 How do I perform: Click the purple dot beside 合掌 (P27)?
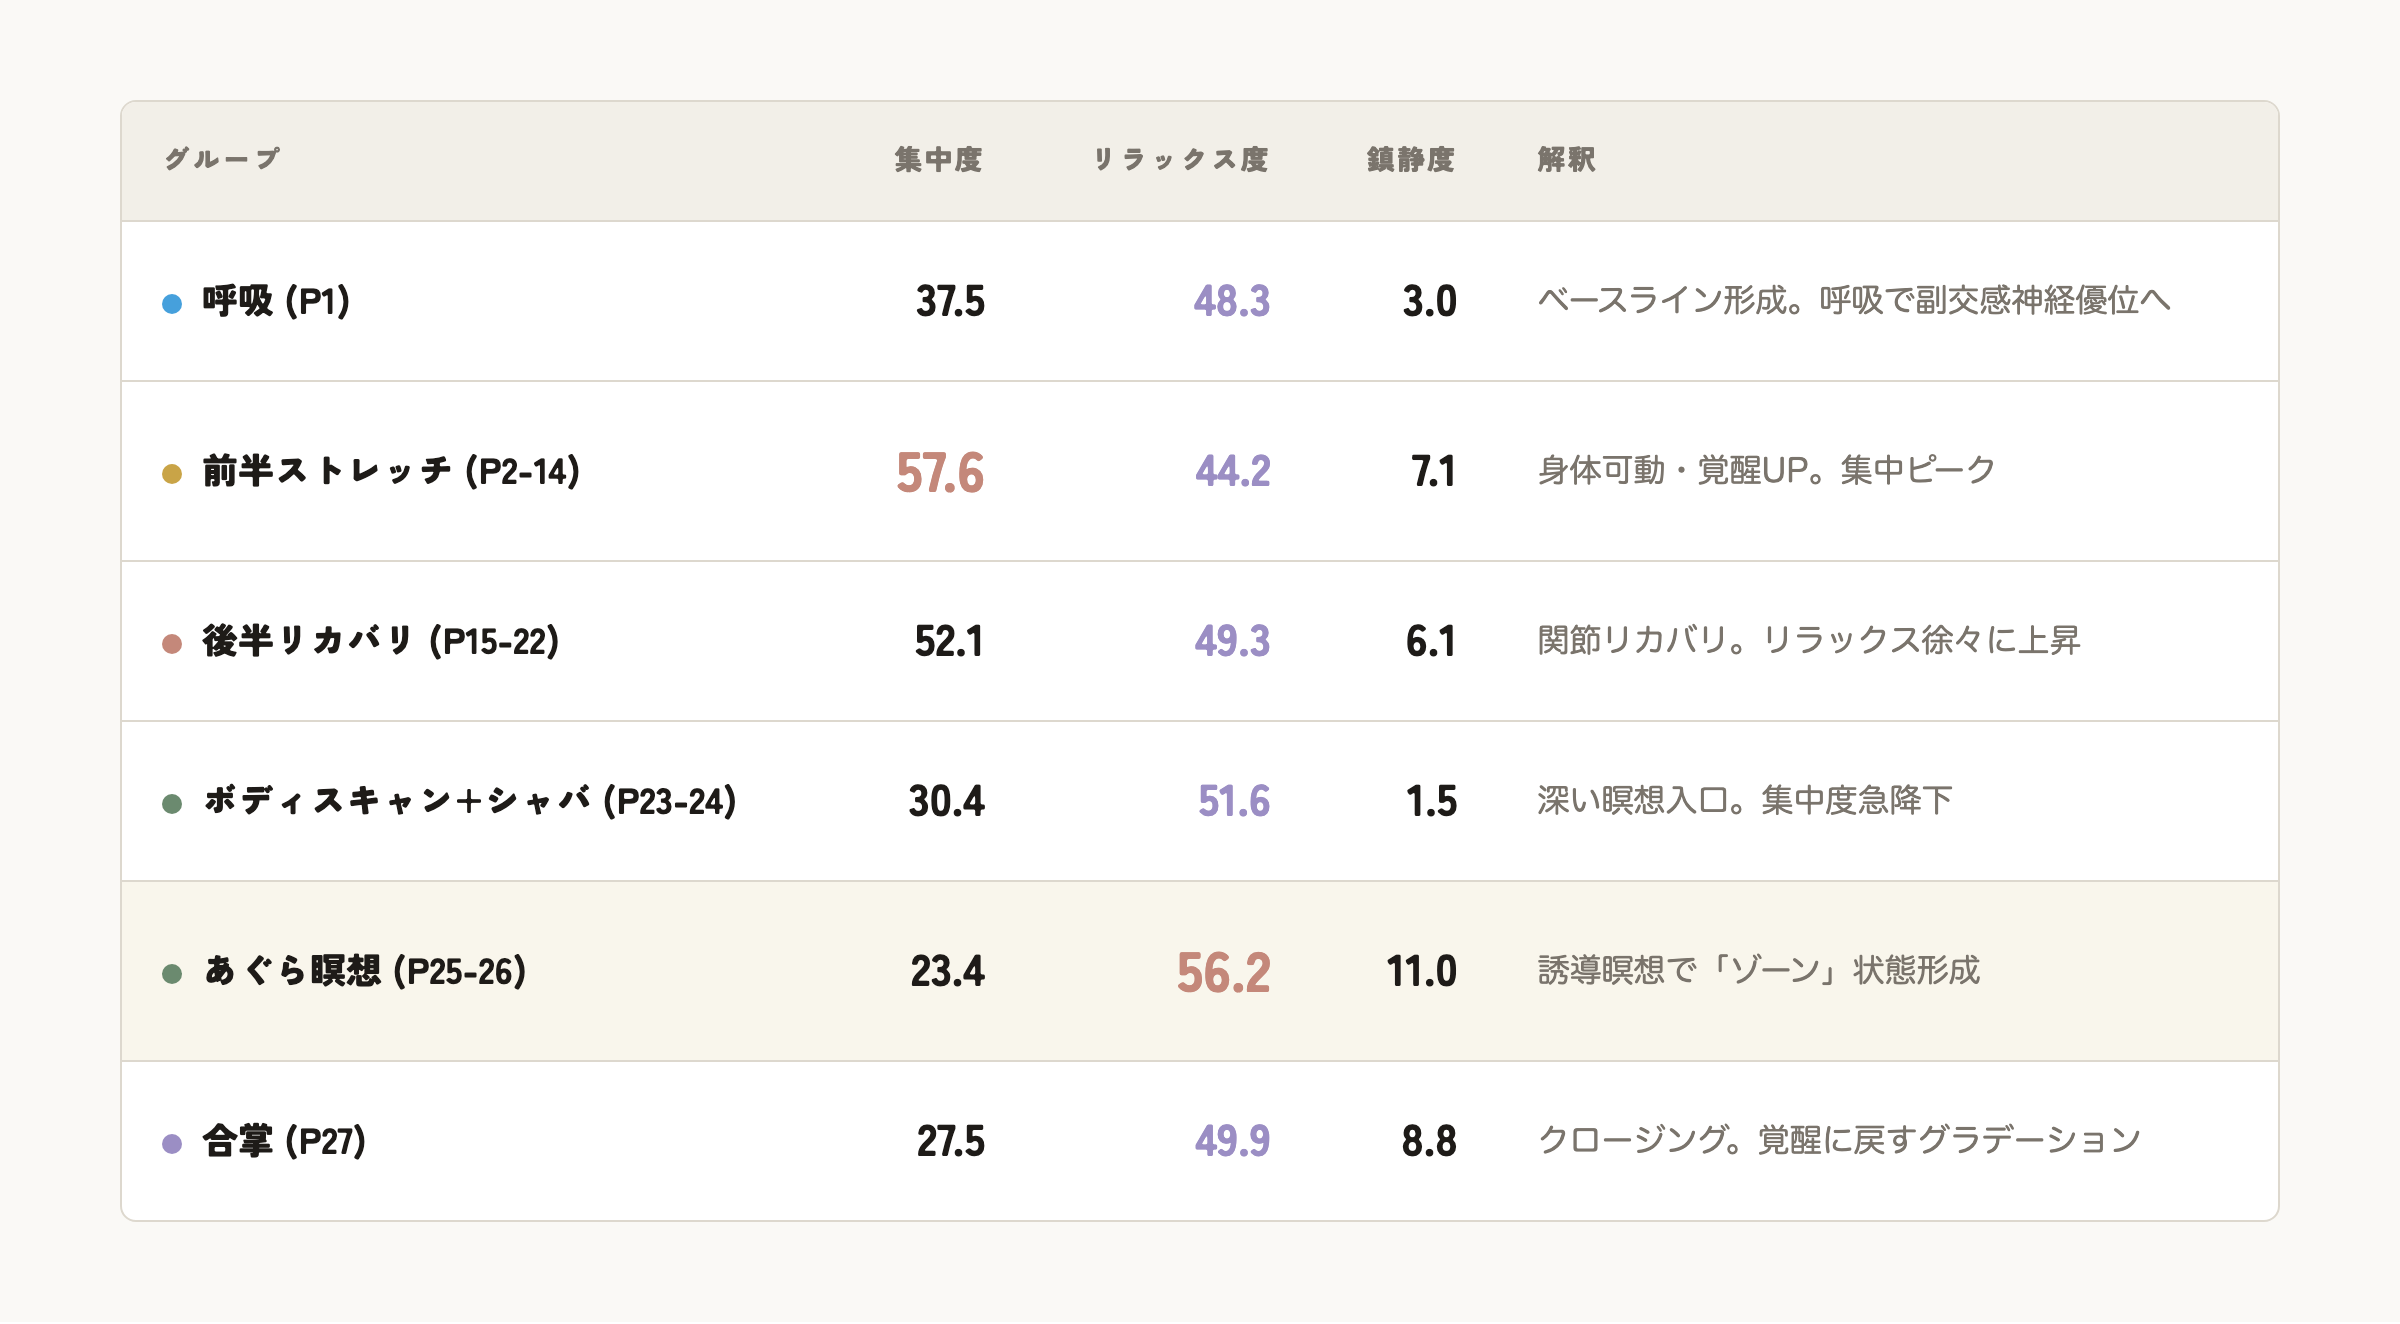click(x=172, y=1143)
